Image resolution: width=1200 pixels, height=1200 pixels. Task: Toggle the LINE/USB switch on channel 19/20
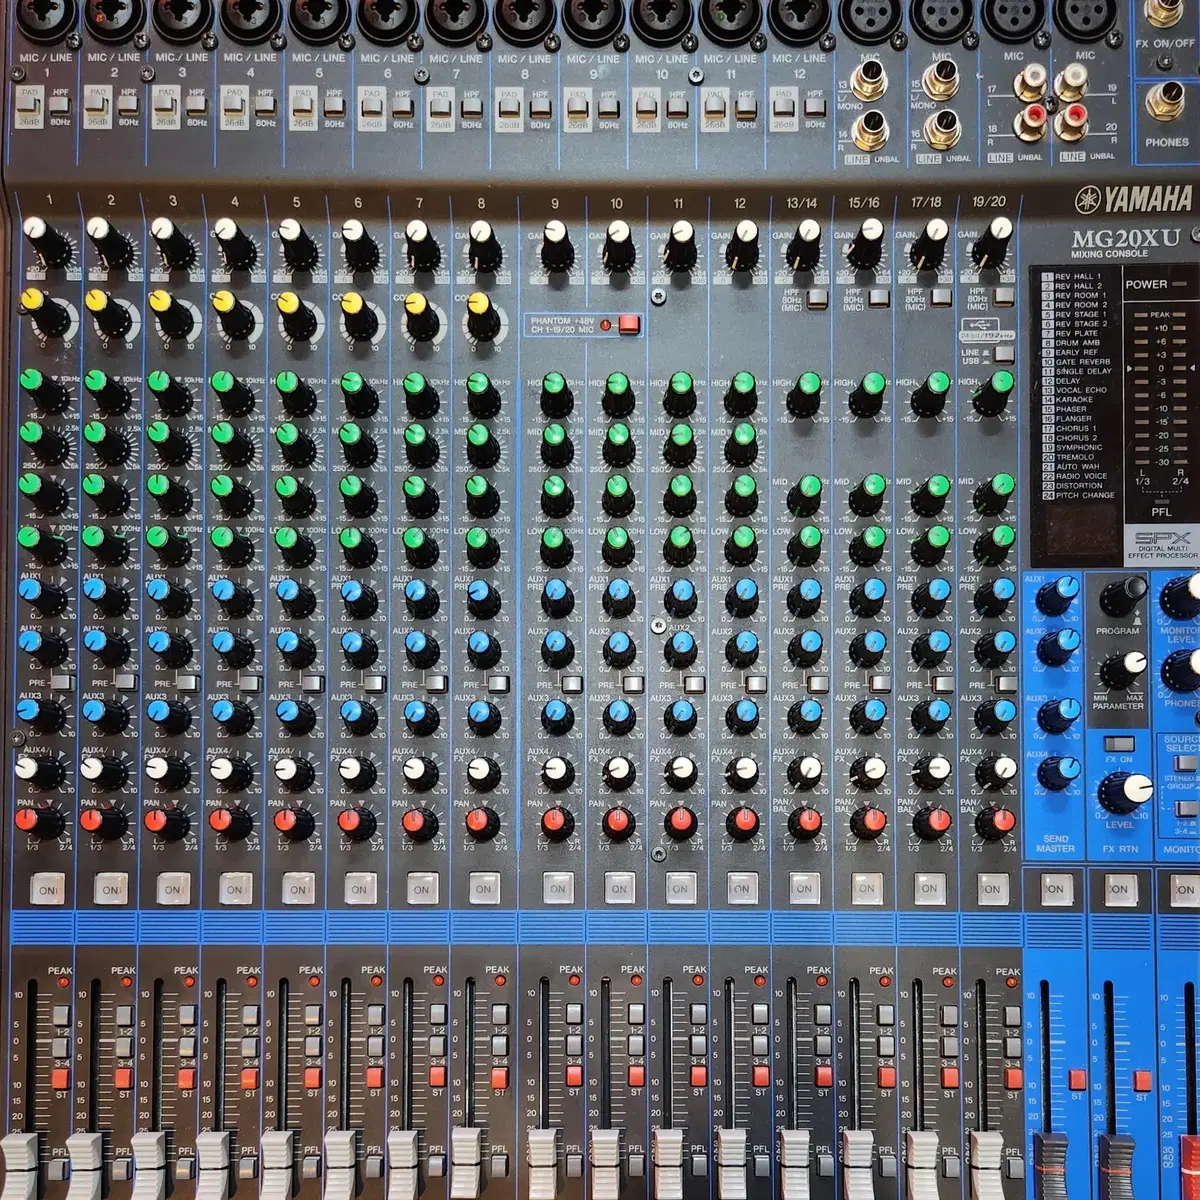point(1003,353)
